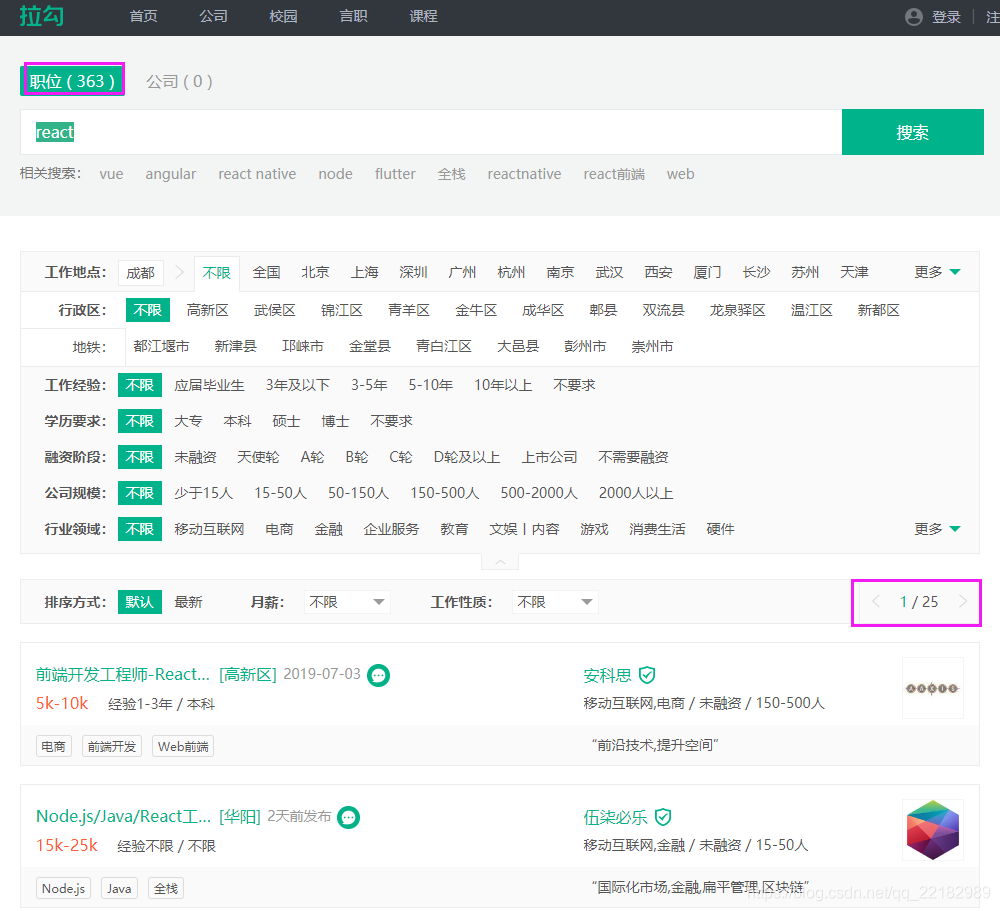Open 安科思 company logo thumbnail

click(x=932, y=688)
